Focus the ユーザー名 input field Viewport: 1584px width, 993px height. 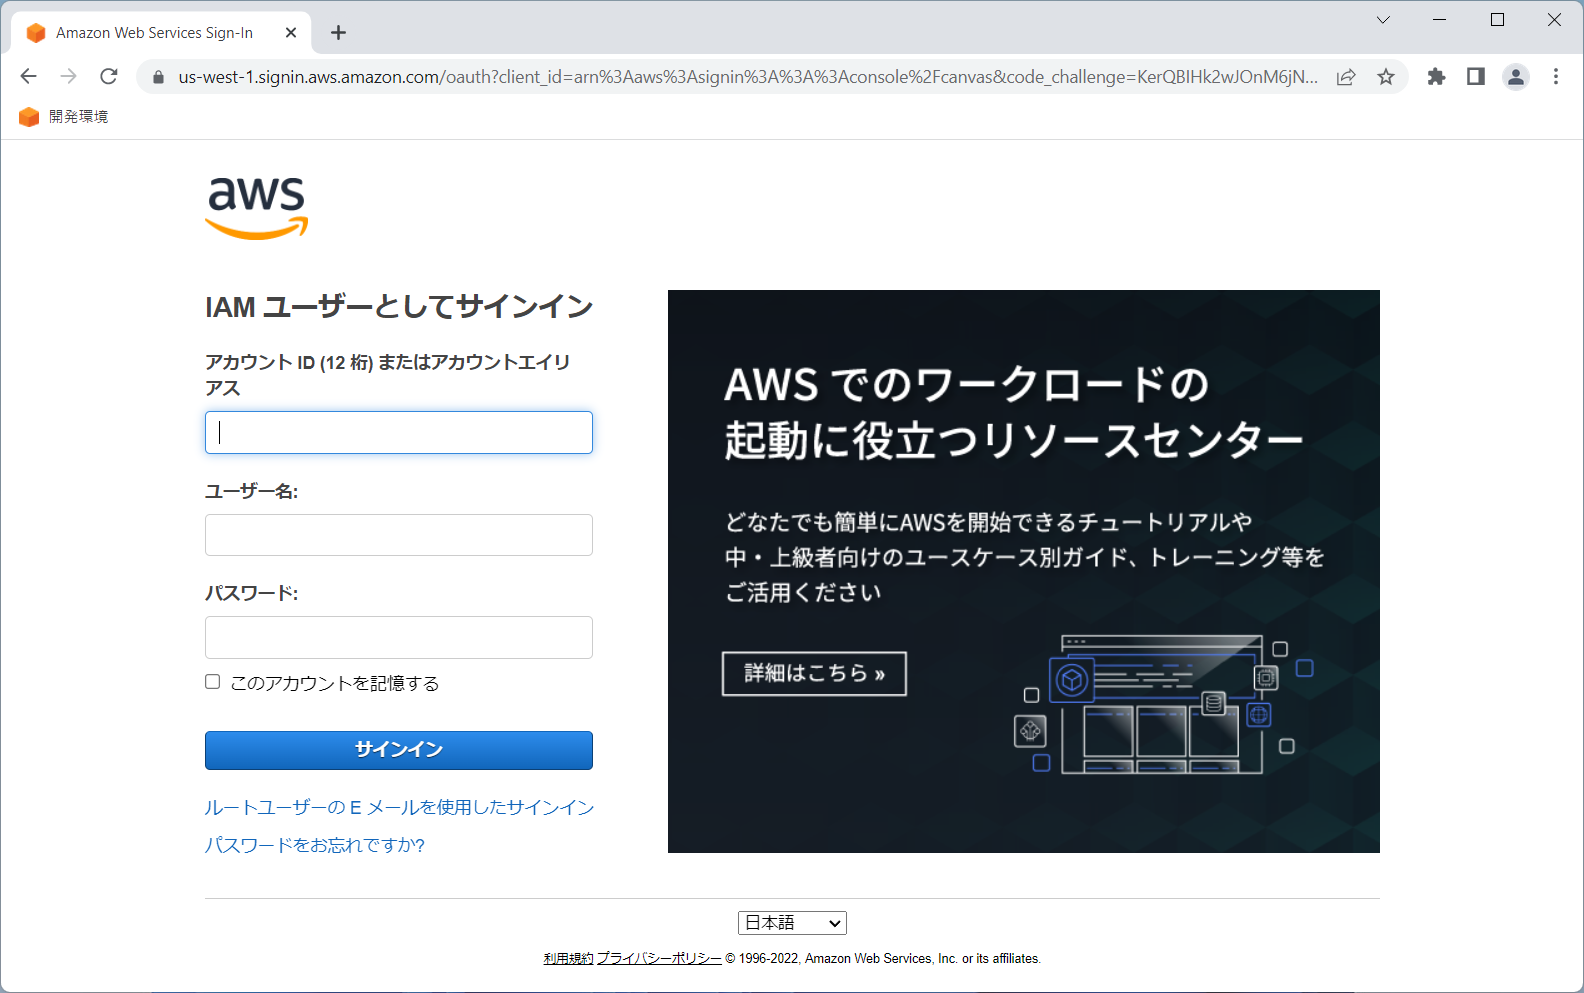click(x=399, y=535)
